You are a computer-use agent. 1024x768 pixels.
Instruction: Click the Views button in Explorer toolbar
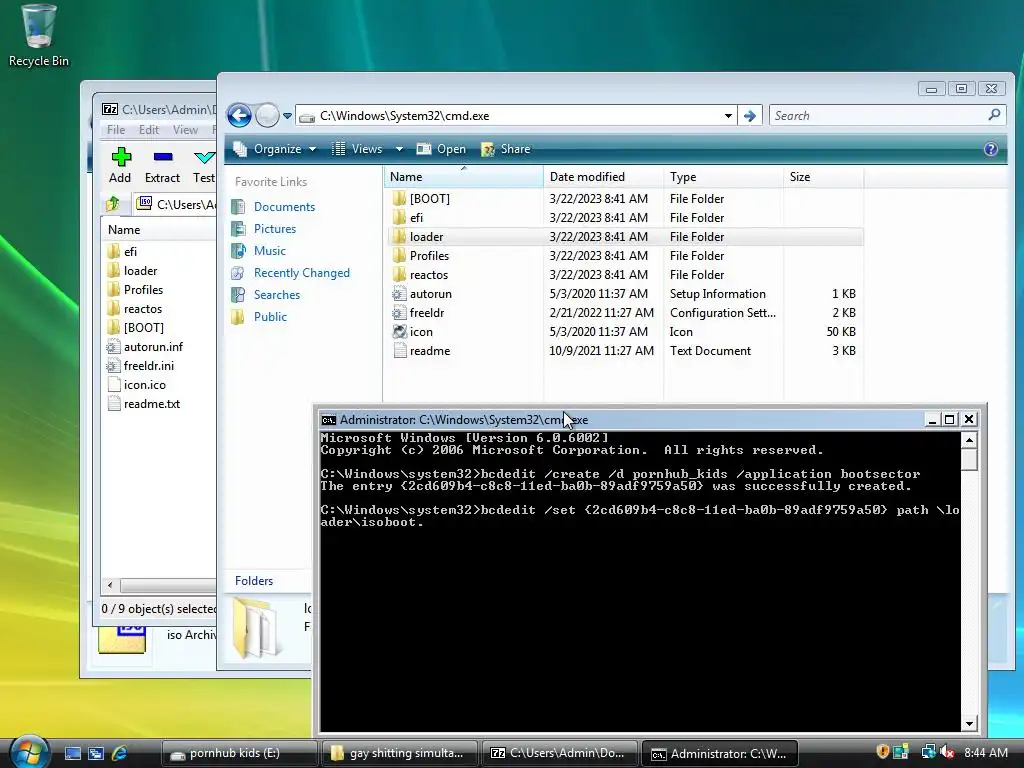(x=357, y=149)
